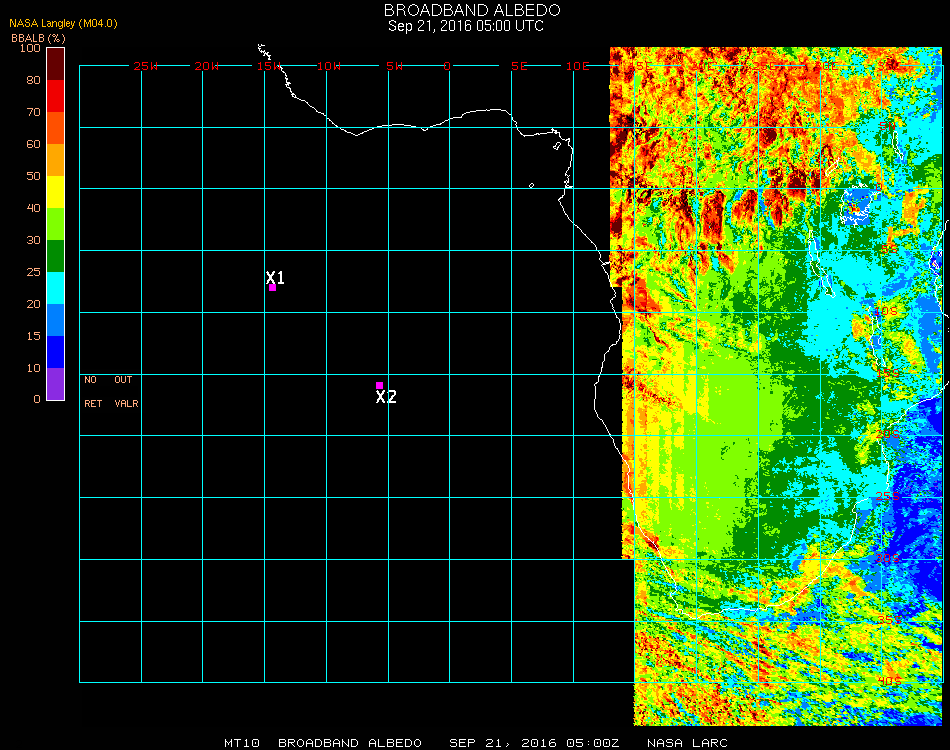Click the 5W longitude axis label
Viewport: 950px width, 750px height.
[x=394, y=66]
